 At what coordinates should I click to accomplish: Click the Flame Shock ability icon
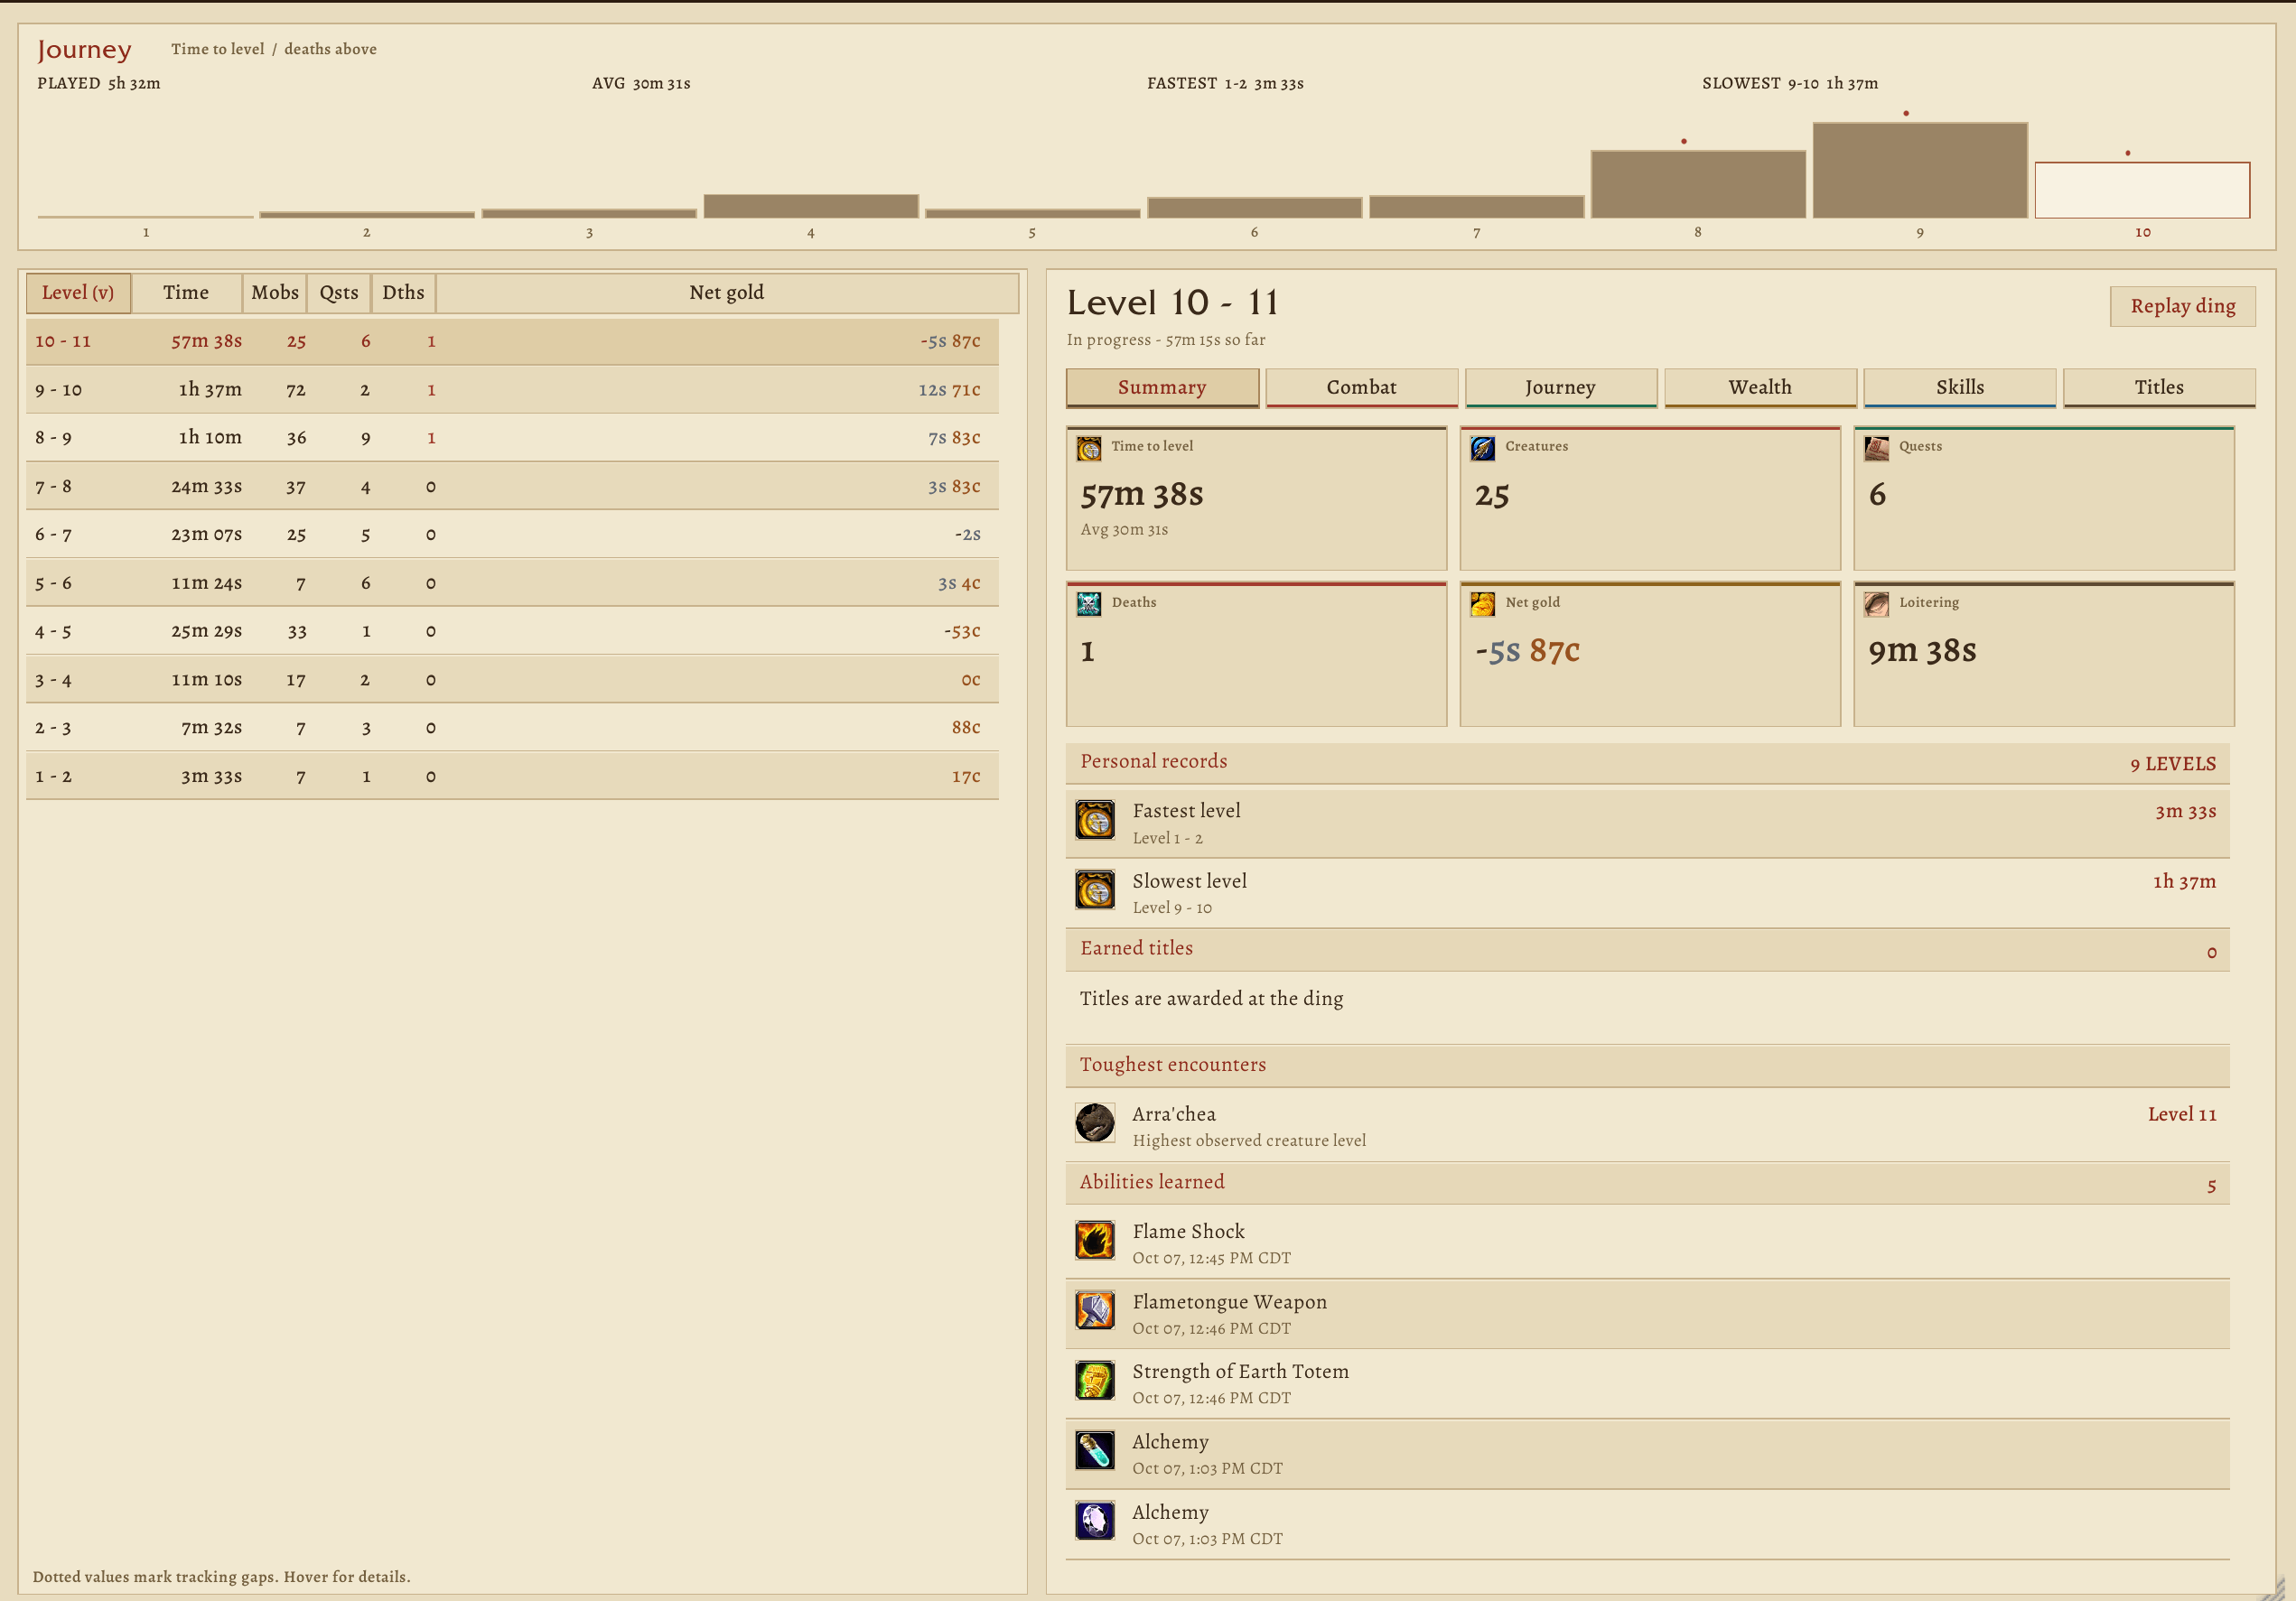click(x=1095, y=1240)
